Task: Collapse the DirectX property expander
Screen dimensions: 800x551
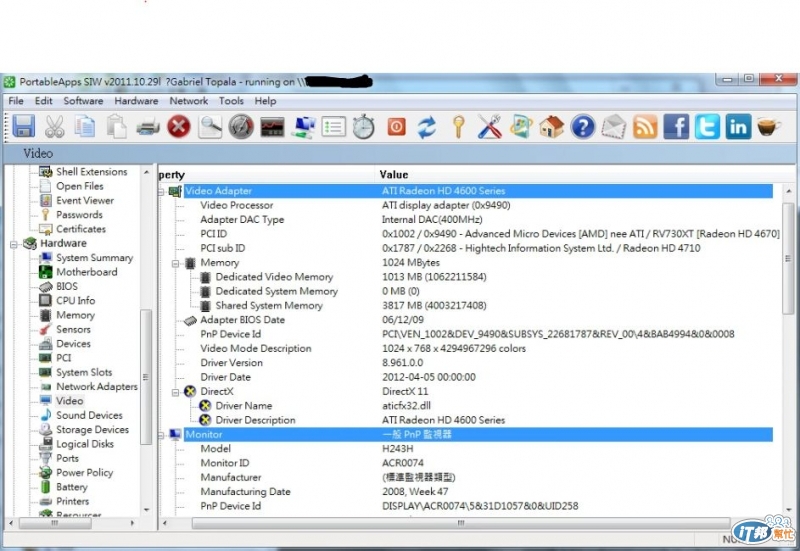Action: click(176, 392)
